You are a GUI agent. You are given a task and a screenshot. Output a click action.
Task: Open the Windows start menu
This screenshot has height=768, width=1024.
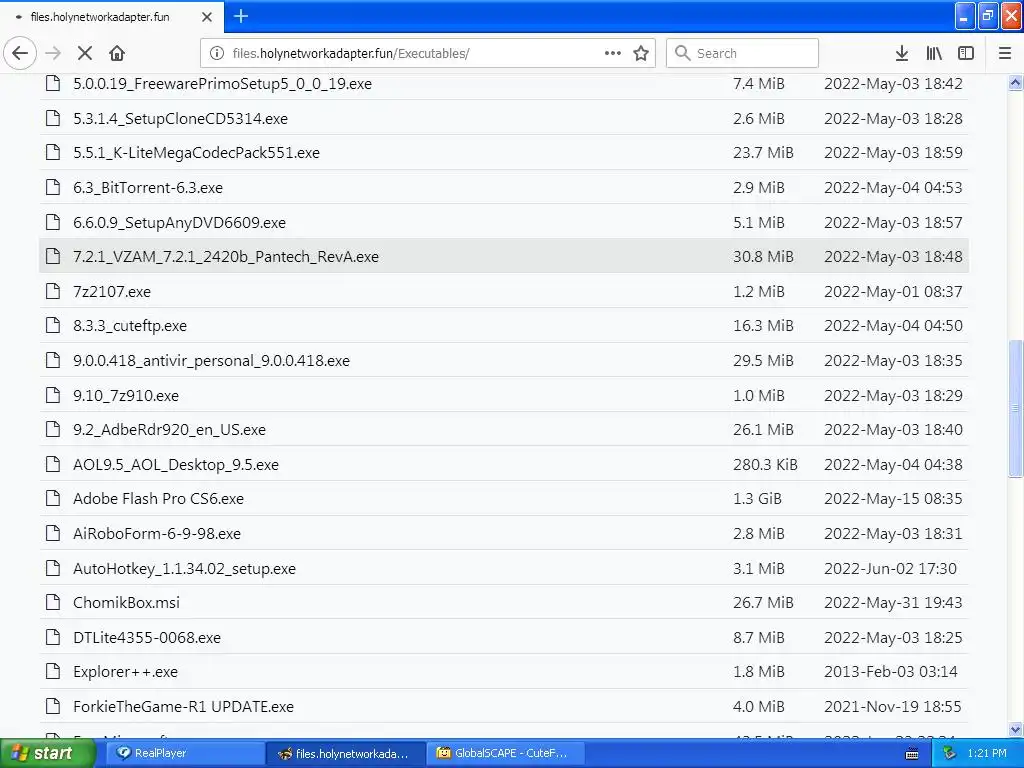pos(48,753)
